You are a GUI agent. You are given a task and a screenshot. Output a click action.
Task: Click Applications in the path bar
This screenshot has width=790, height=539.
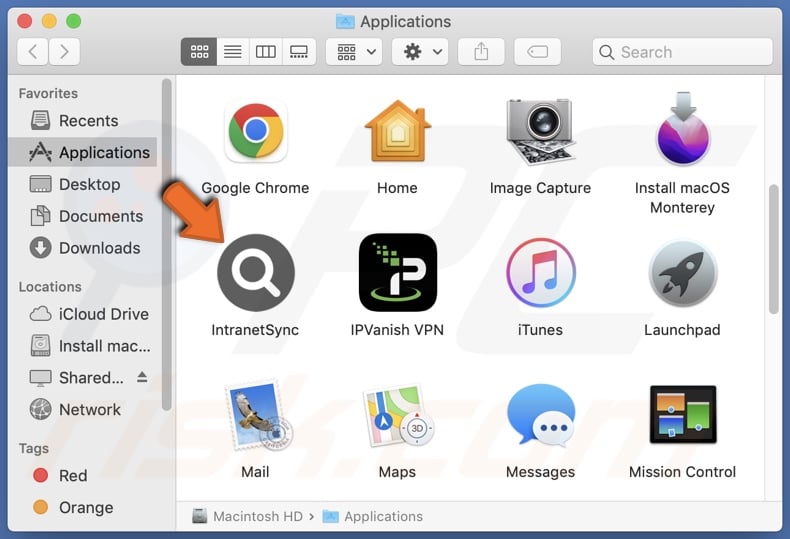tap(373, 516)
